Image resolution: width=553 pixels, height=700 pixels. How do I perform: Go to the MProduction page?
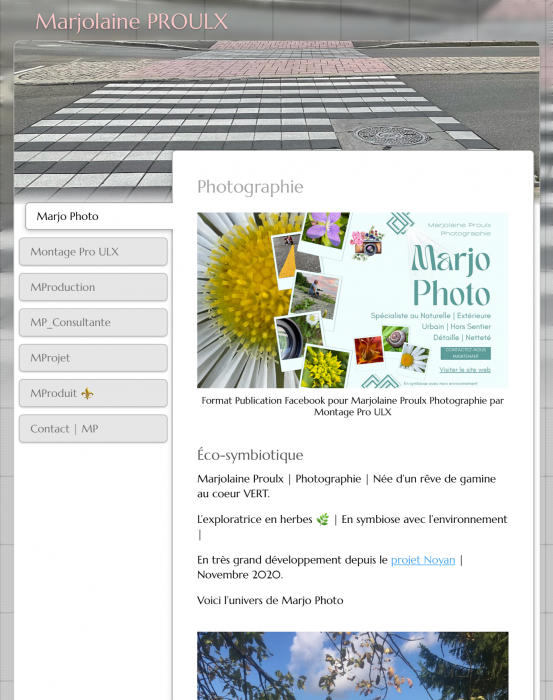[93, 287]
